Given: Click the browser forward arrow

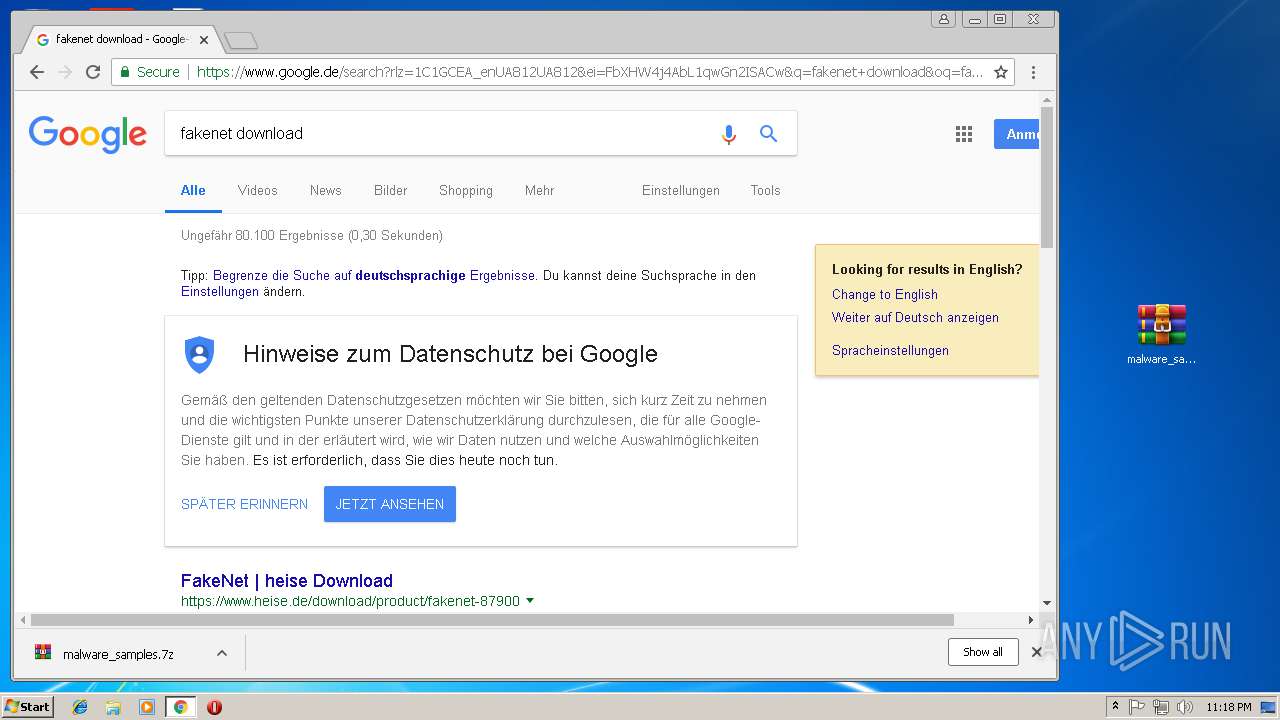Looking at the screenshot, I should pyautogui.click(x=65, y=72).
